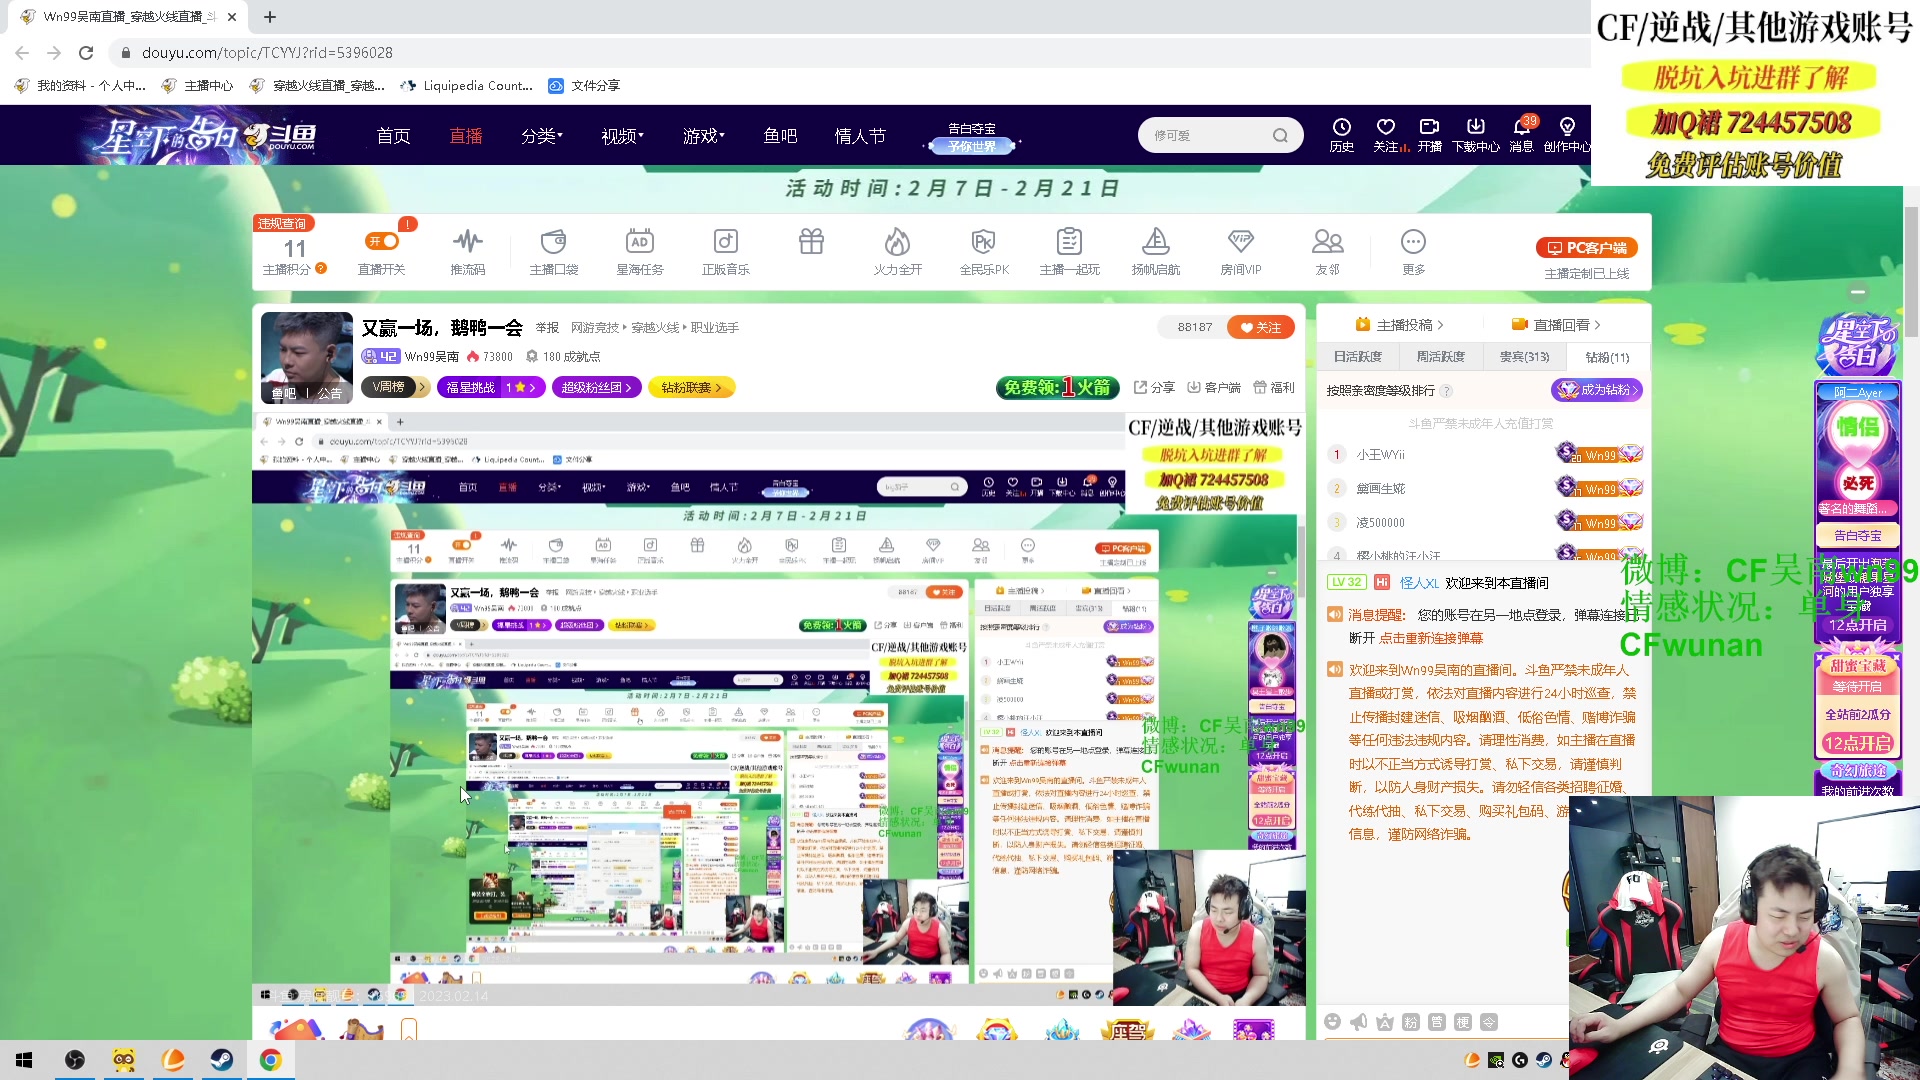Switch to 周活跃度 tab
The width and height of the screenshot is (1920, 1080).
1440,356
